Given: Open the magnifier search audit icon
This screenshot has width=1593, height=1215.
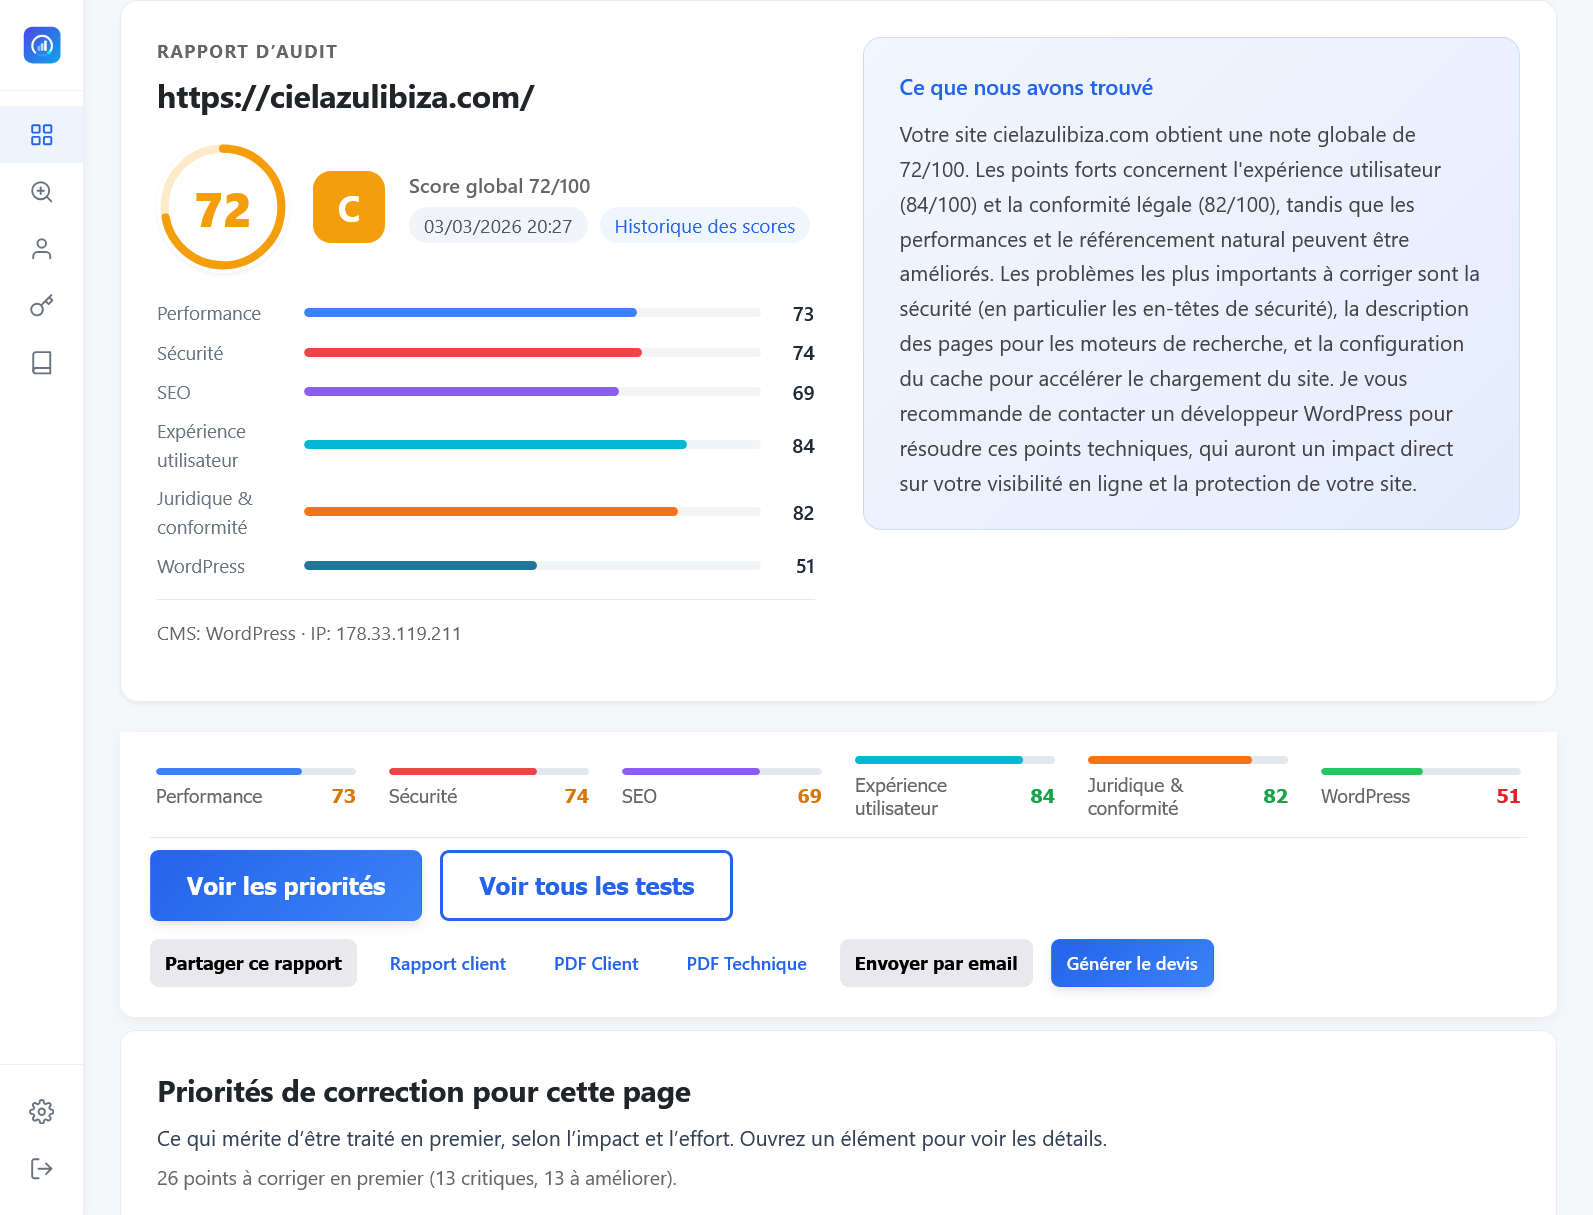Looking at the screenshot, I should coord(42,192).
